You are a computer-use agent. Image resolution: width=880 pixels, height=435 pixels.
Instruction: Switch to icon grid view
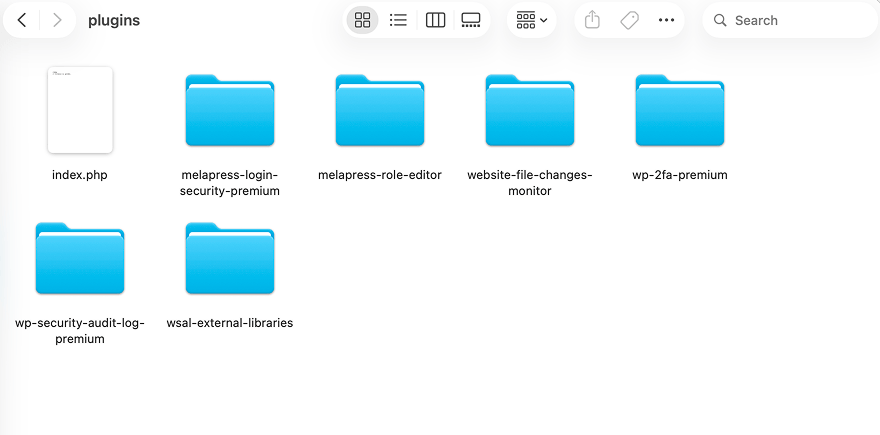[x=363, y=21]
